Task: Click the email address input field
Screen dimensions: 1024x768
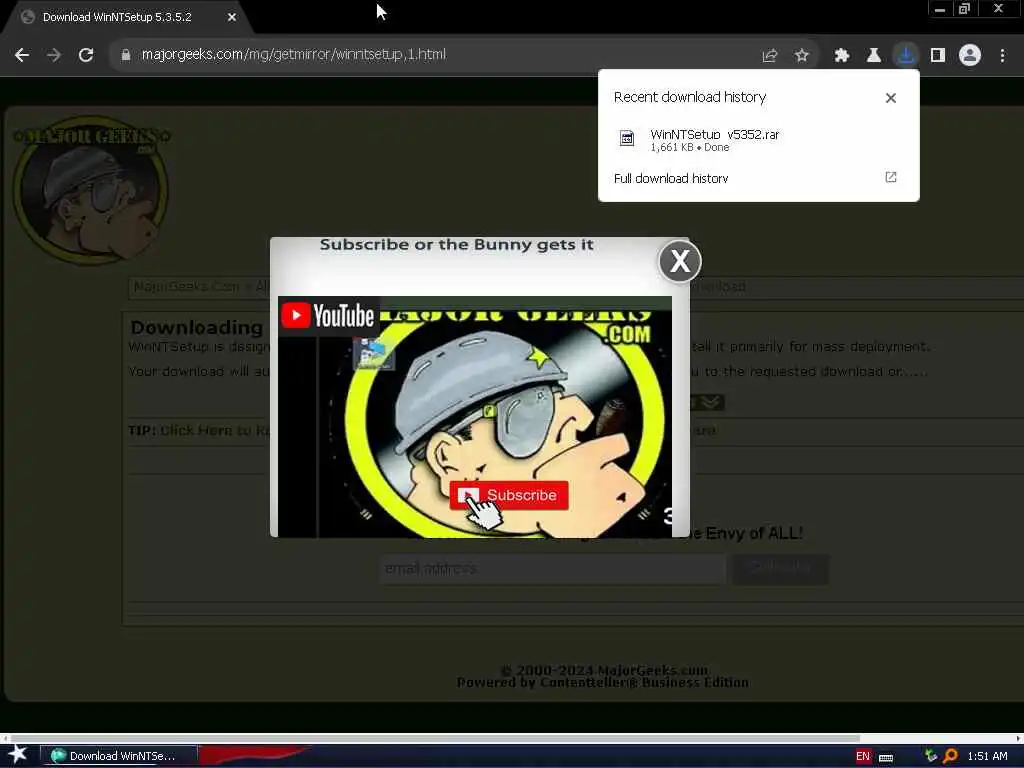Action: (552, 569)
